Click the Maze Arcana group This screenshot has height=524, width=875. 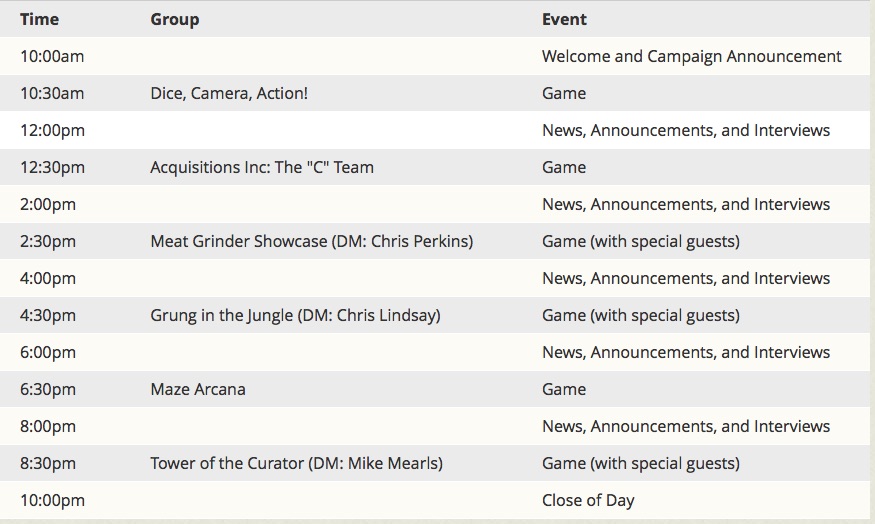198,390
